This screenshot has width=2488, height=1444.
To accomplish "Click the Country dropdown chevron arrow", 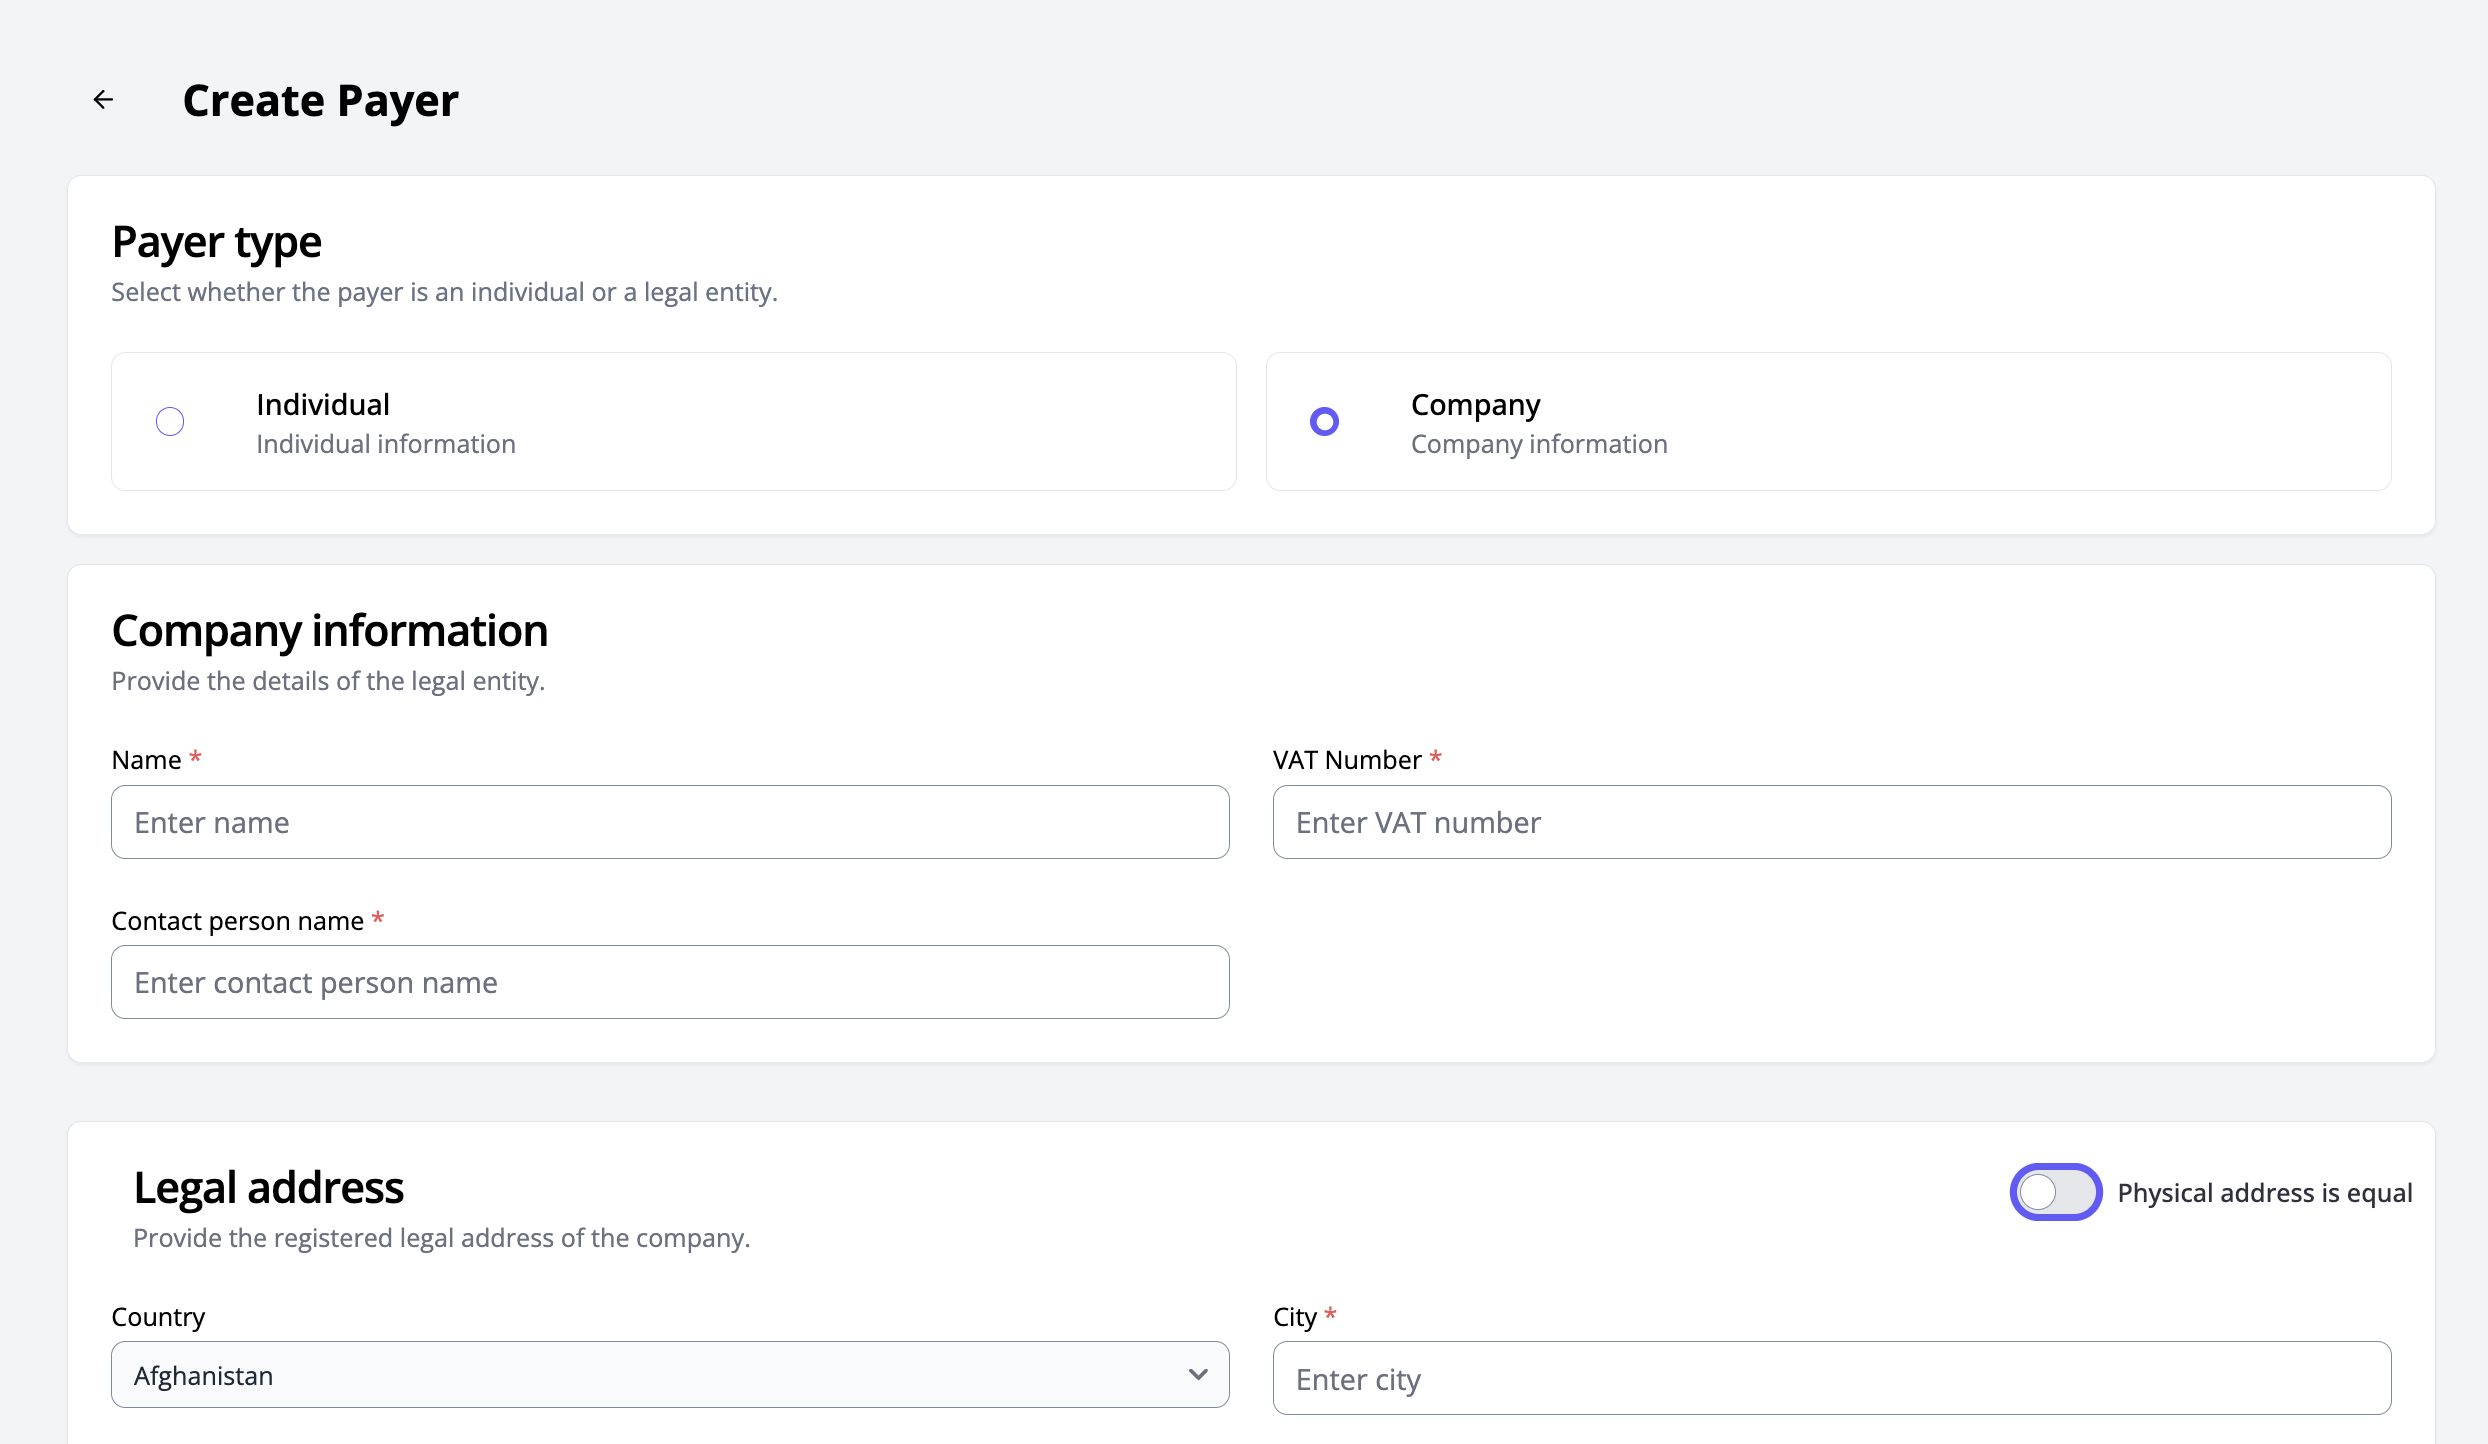I will pos(1197,1375).
